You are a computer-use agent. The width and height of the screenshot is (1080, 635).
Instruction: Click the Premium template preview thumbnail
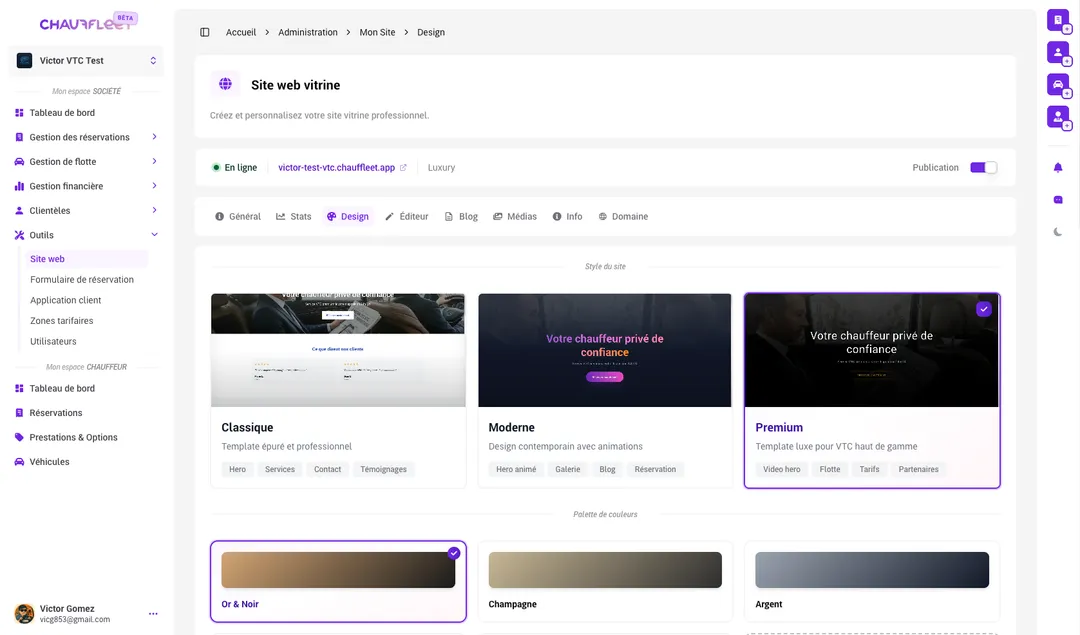[x=872, y=351]
